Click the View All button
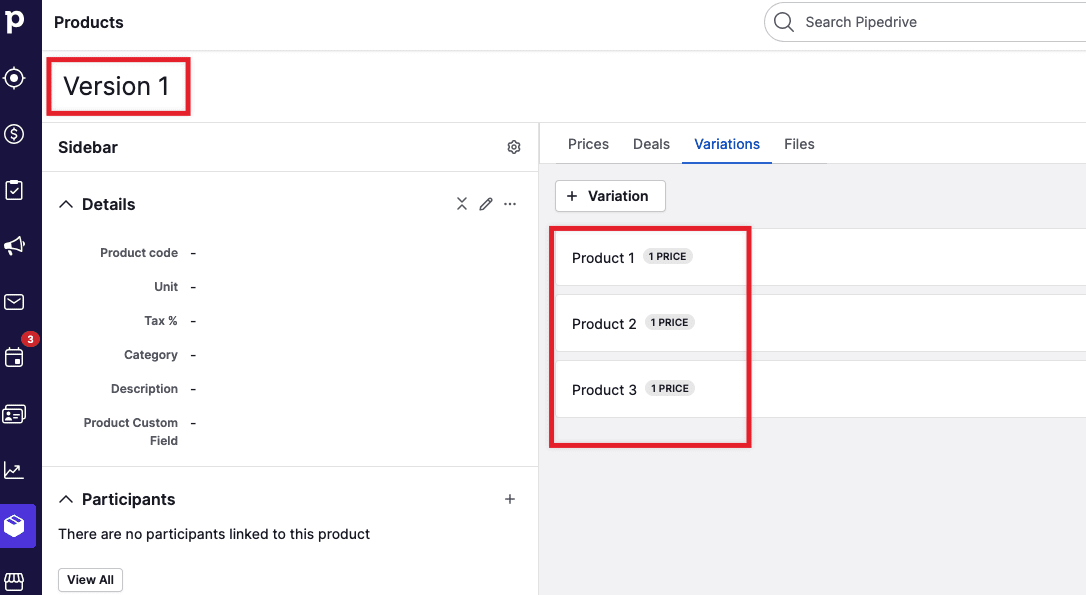This screenshot has height=595, width=1086. (x=90, y=580)
